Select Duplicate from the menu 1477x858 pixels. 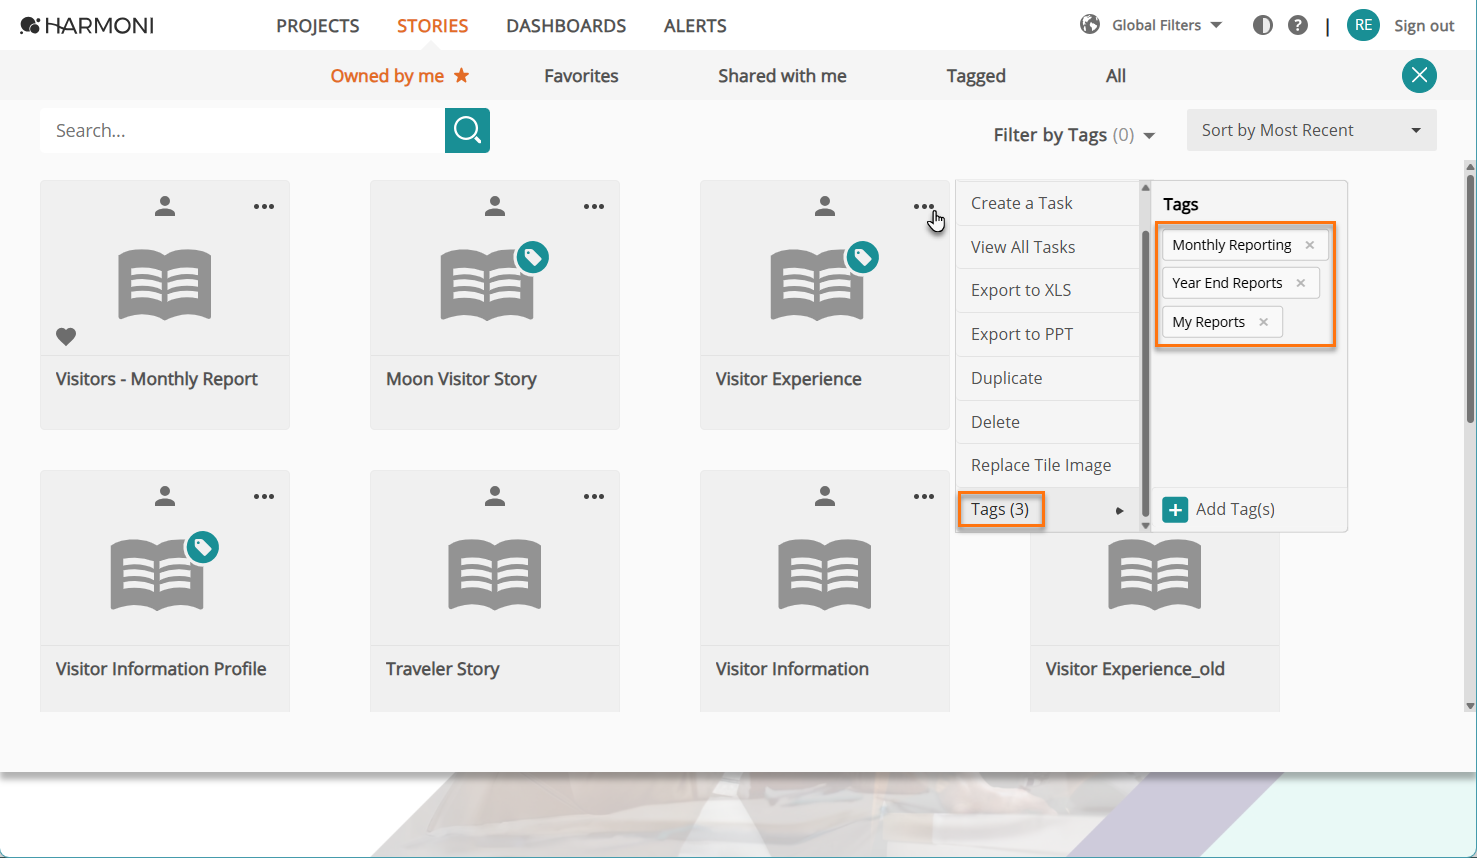point(1048,378)
